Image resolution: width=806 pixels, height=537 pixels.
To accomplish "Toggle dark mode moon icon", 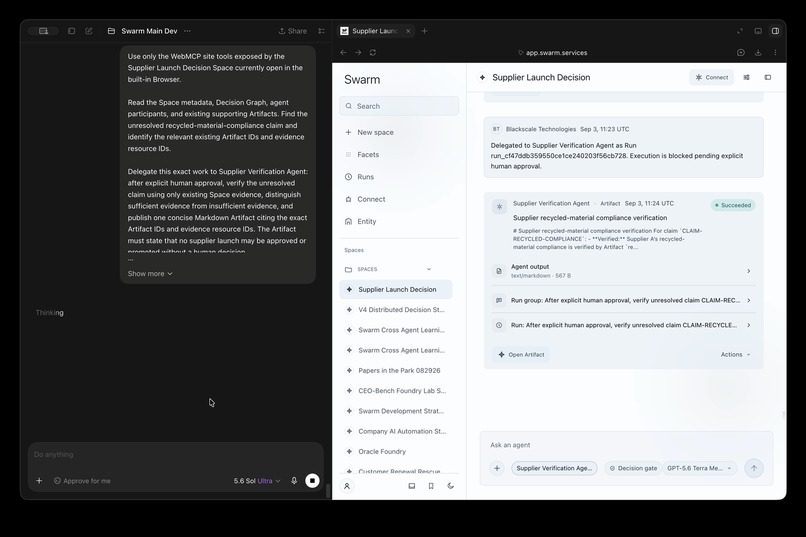I will 451,486.
